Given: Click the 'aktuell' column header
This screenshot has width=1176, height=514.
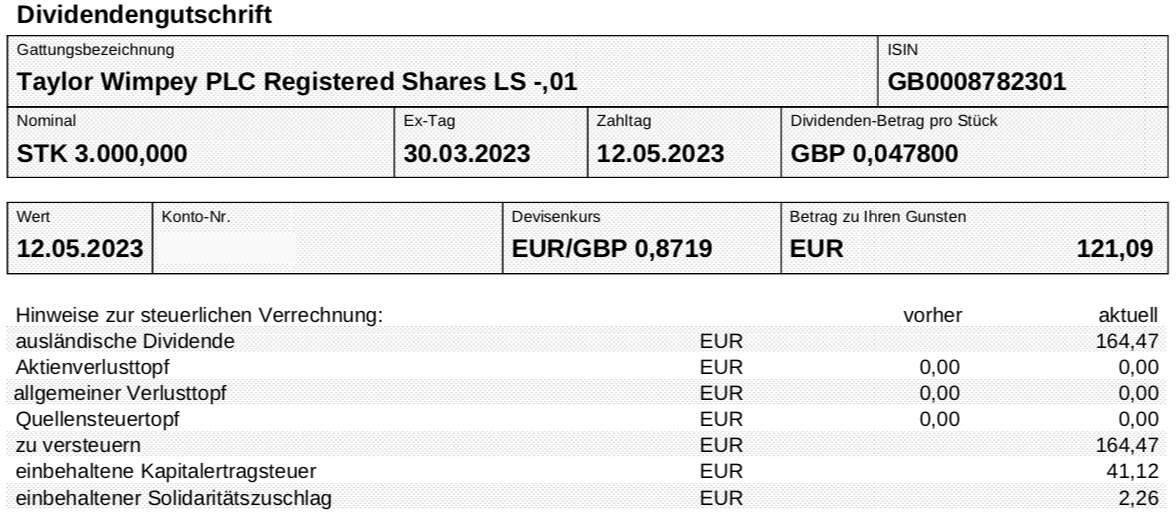Looking at the screenshot, I should 1129,316.
